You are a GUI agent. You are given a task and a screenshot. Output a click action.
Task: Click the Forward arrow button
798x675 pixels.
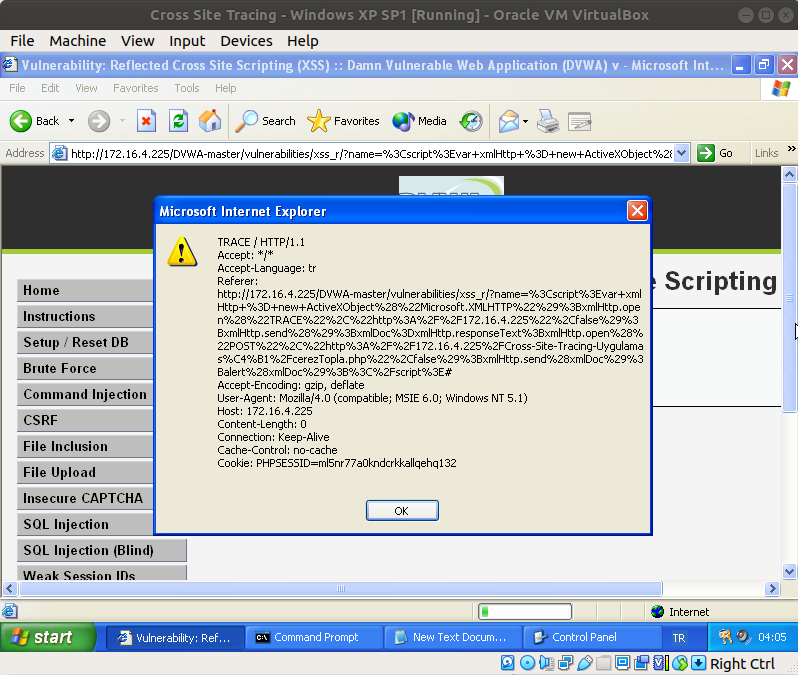click(x=99, y=121)
